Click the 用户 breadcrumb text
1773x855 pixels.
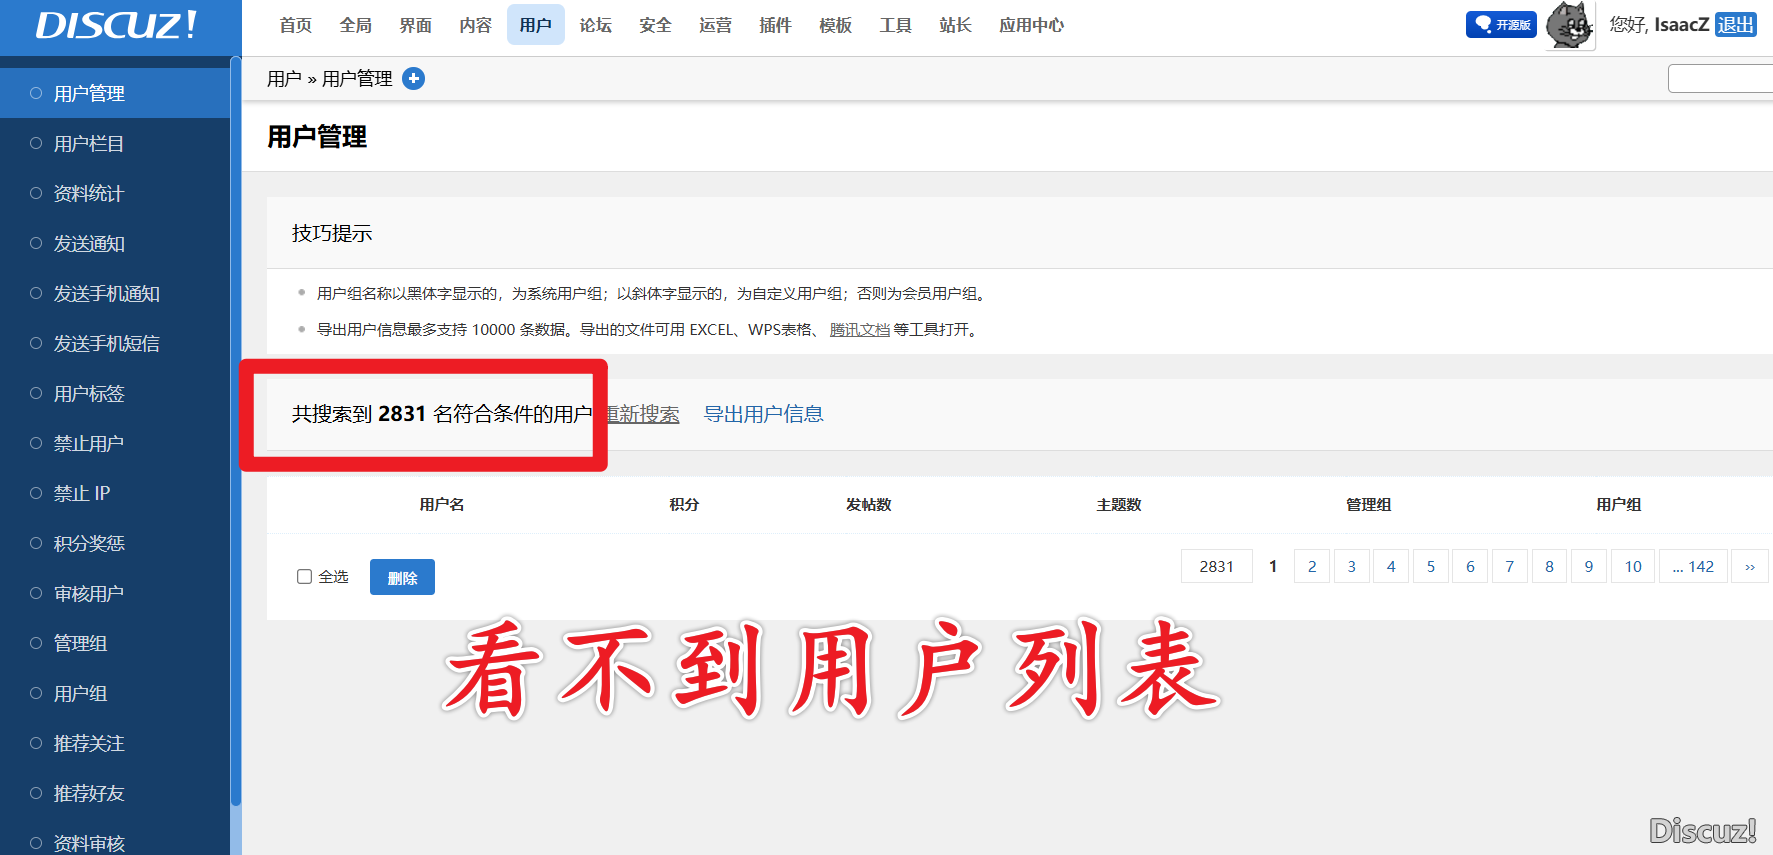point(284,78)
